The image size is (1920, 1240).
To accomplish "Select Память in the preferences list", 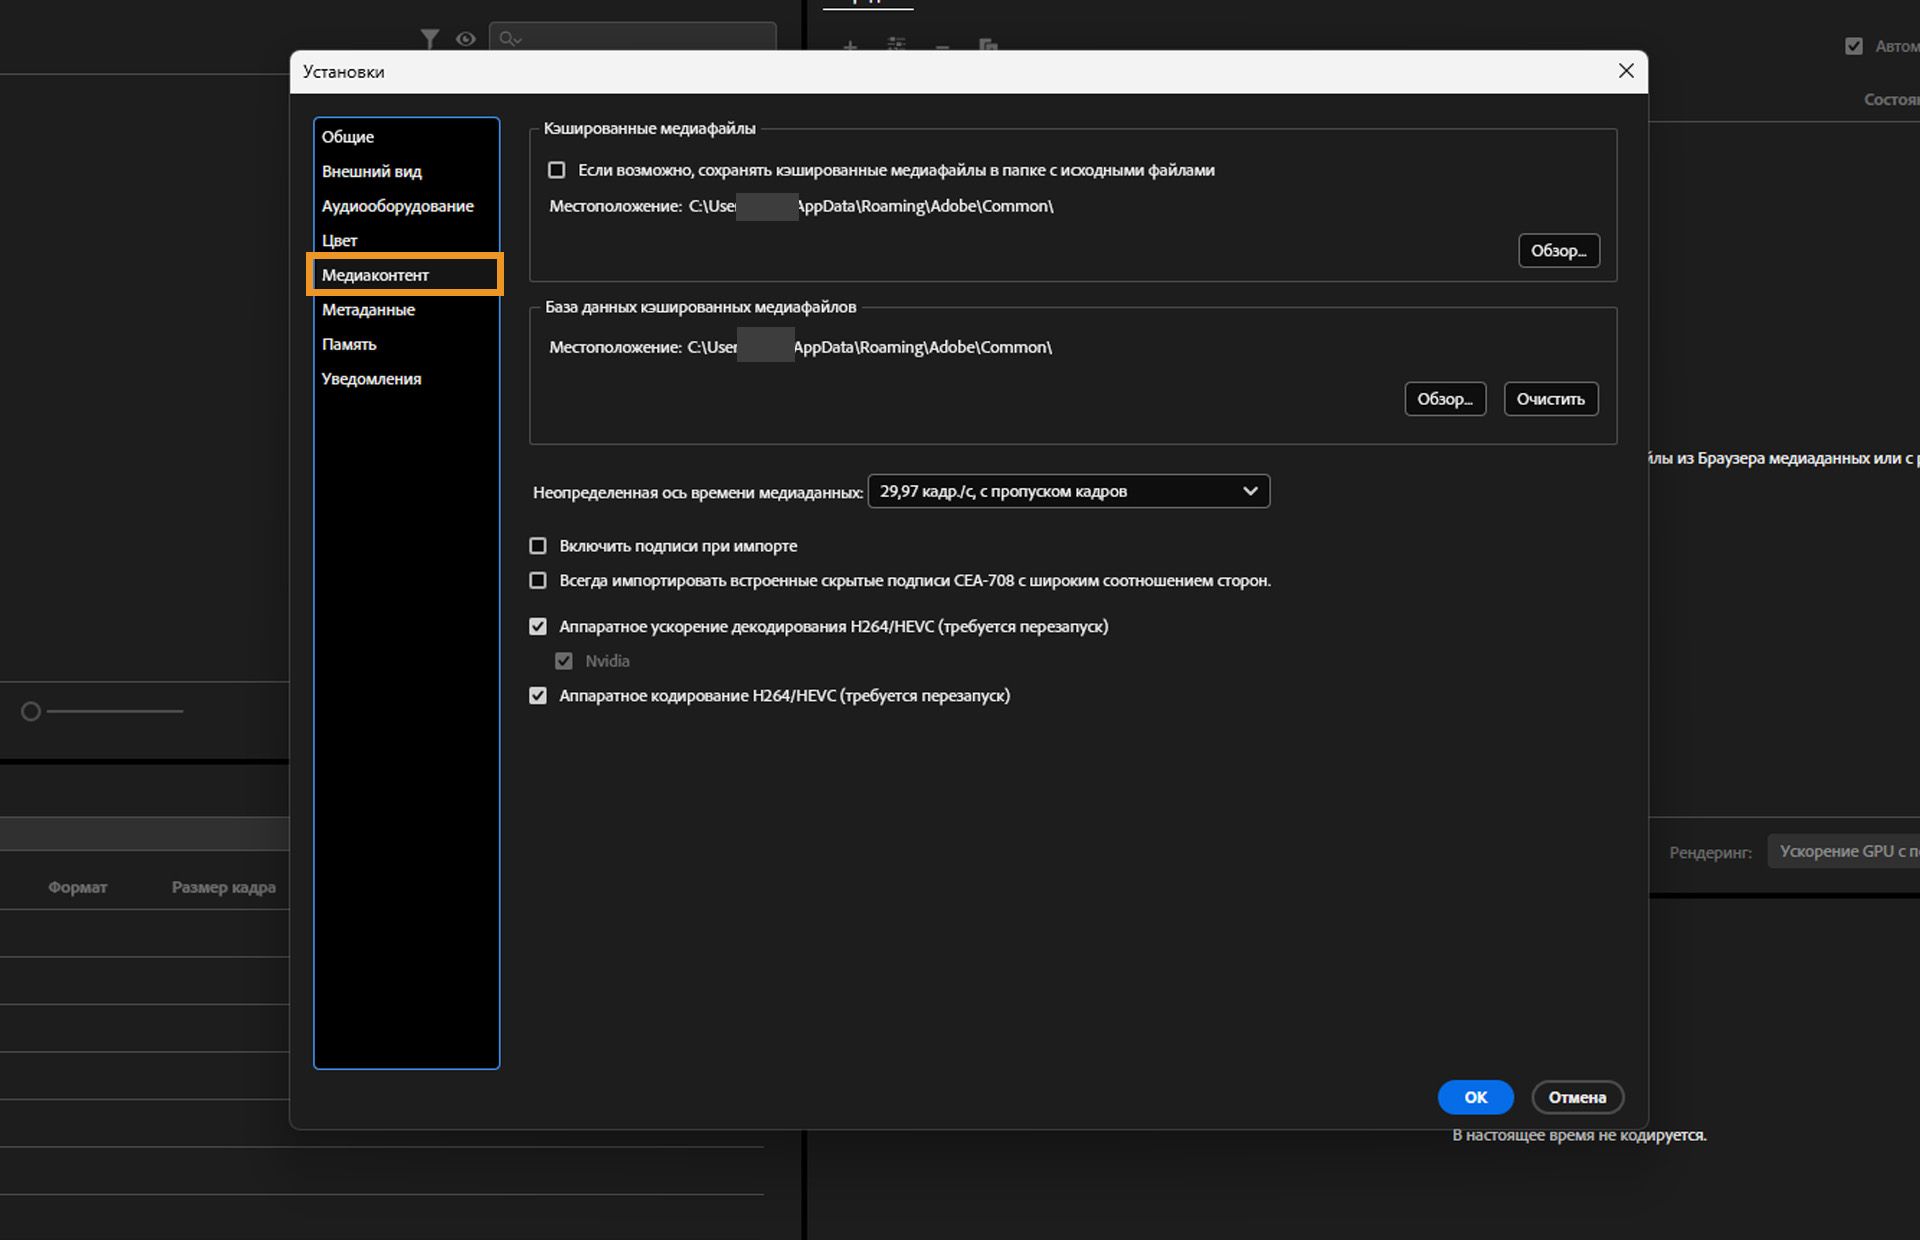I will pyautogui.click(x=349, y=344).
